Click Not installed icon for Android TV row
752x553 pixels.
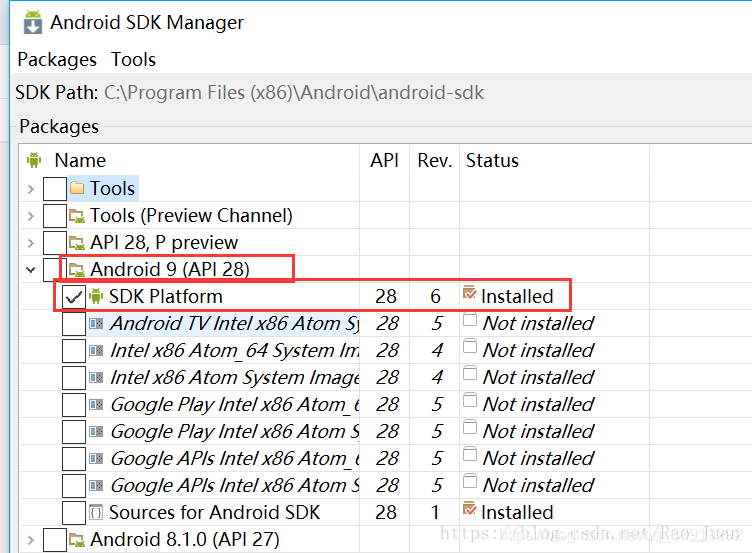[470, 319]
